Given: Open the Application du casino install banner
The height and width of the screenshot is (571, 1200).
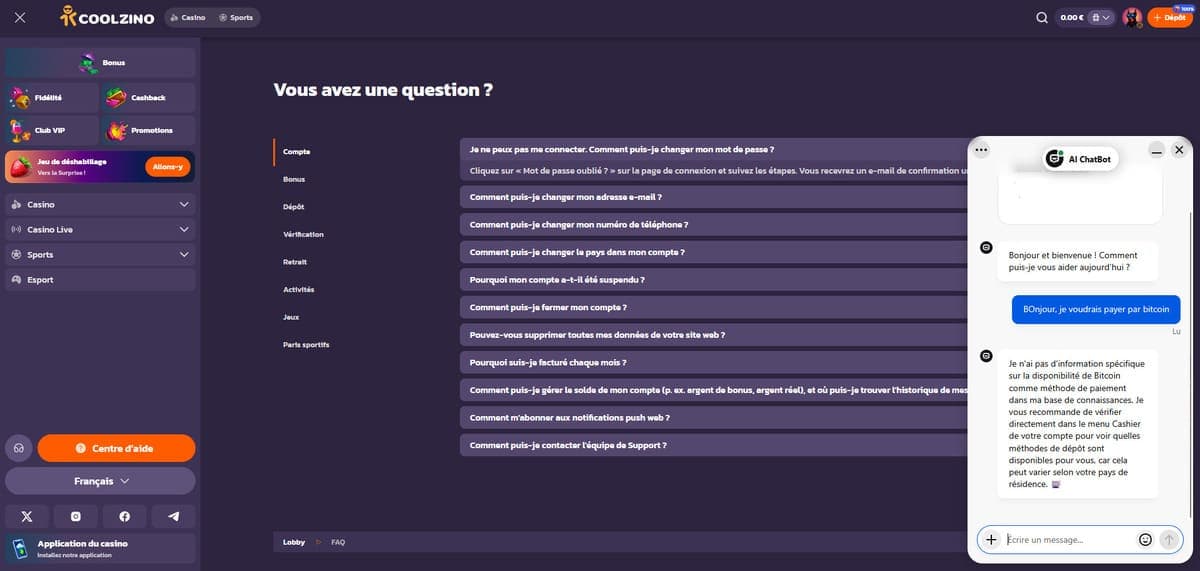Looking at the screenshot, I should click(x=100, y=548).
